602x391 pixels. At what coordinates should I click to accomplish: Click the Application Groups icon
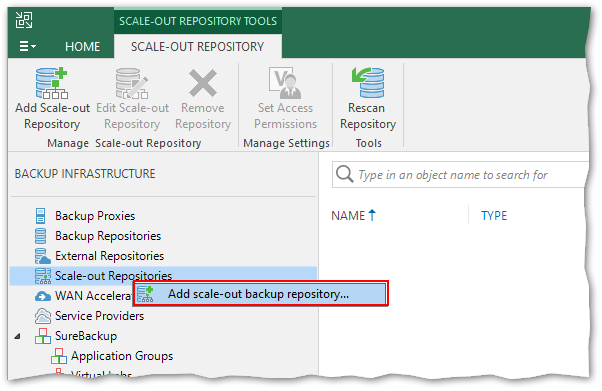coord(59,356)
